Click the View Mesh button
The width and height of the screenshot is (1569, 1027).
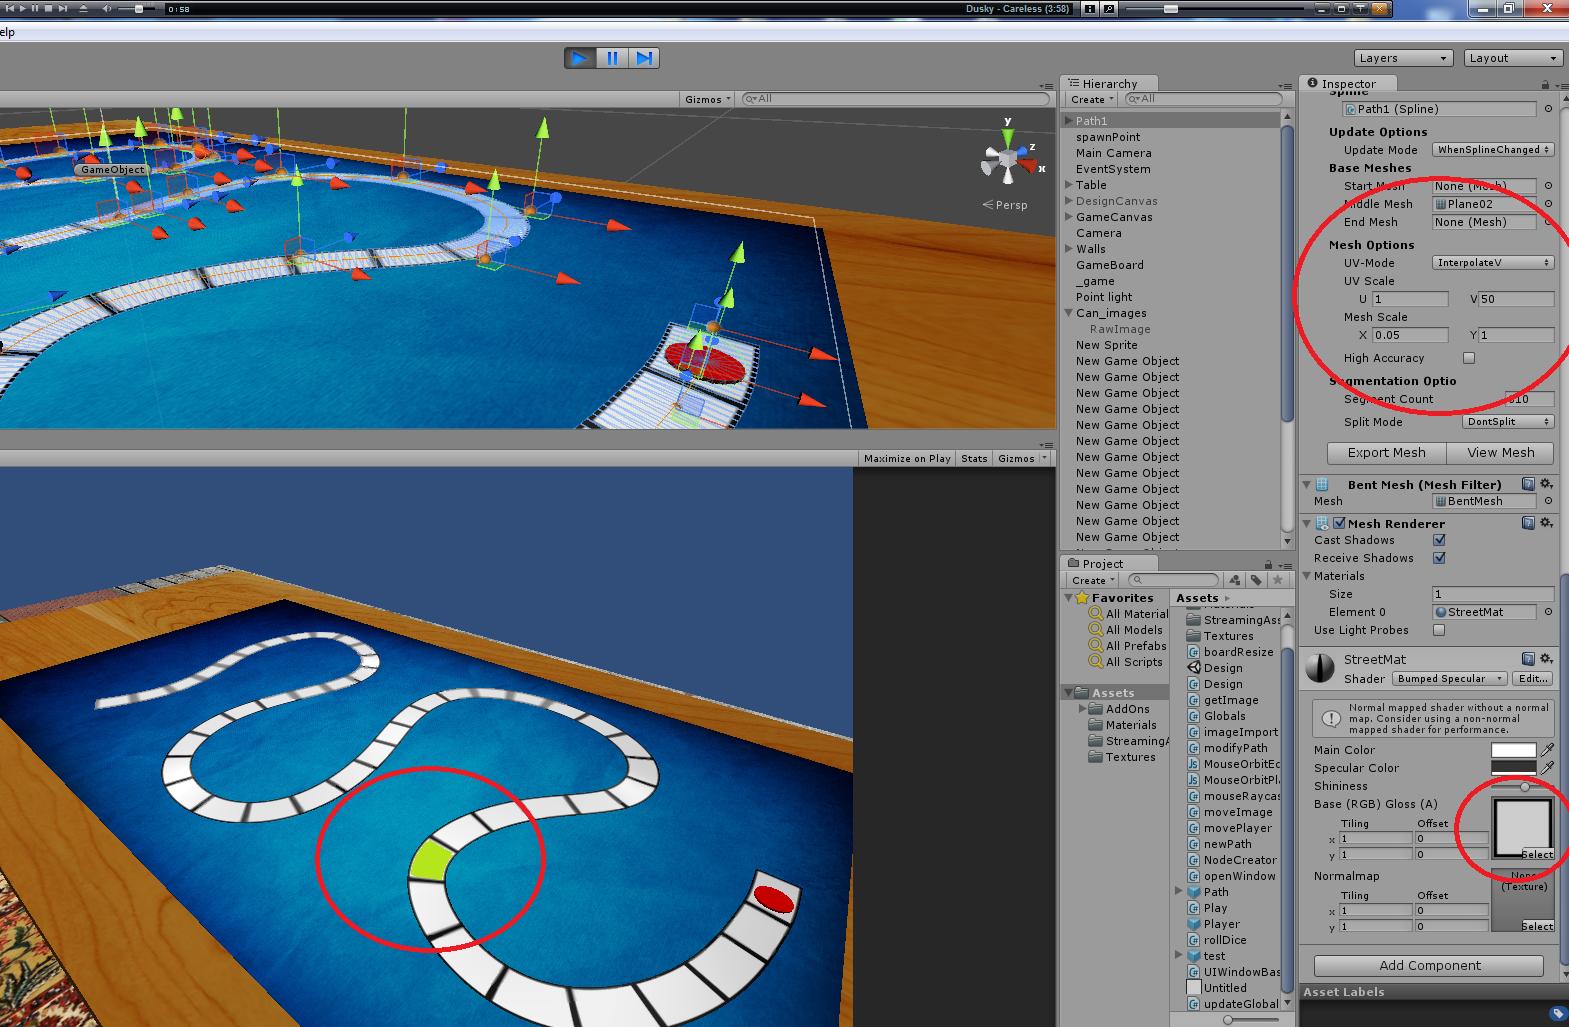[1500, 453]
